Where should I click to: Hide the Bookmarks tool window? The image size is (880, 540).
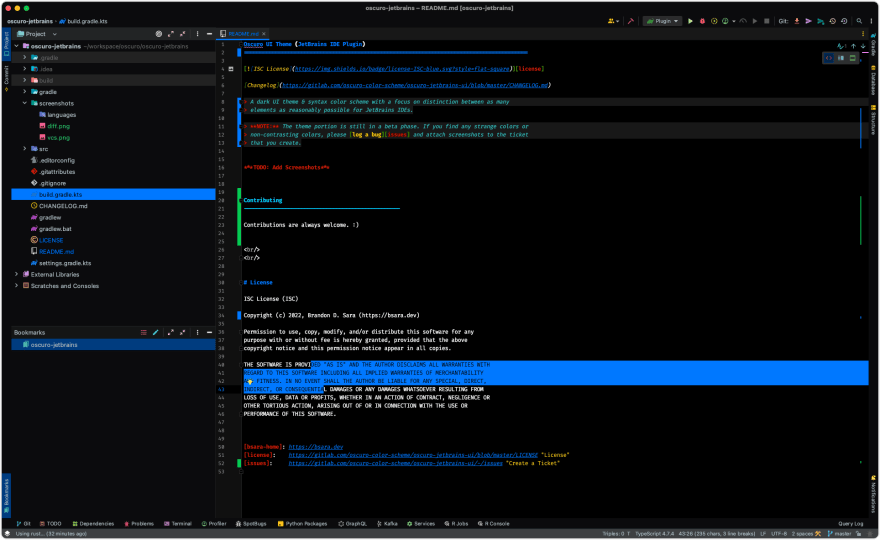209,333
